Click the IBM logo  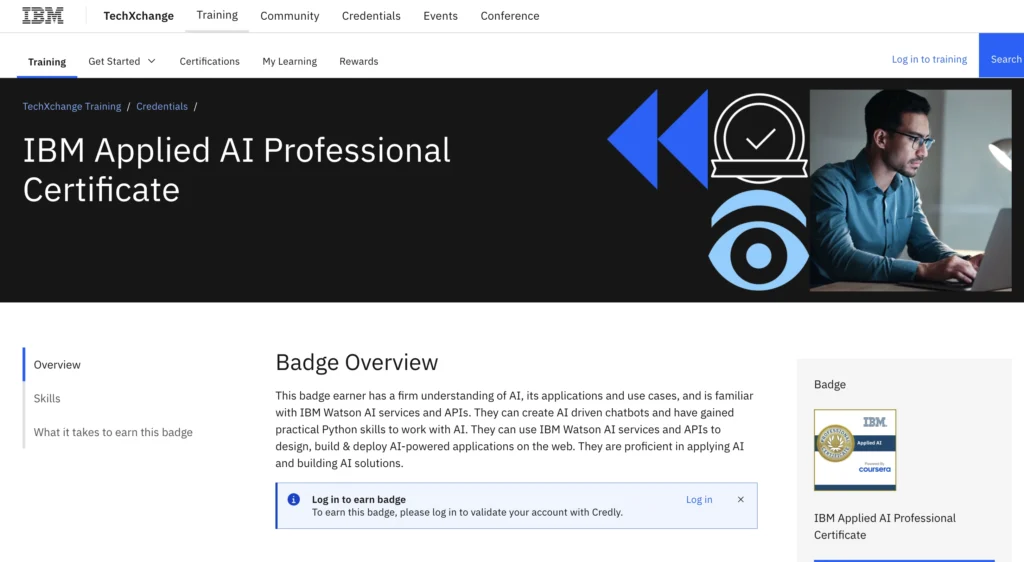(x=43, y=16)
